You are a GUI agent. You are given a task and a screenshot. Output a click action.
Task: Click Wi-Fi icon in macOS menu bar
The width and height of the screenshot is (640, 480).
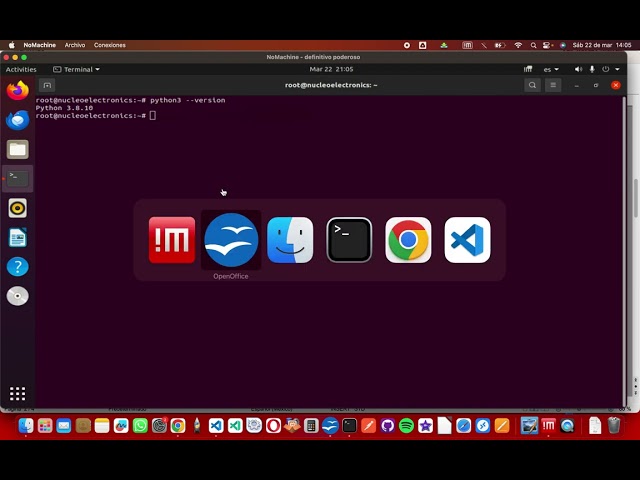[518, 45]
